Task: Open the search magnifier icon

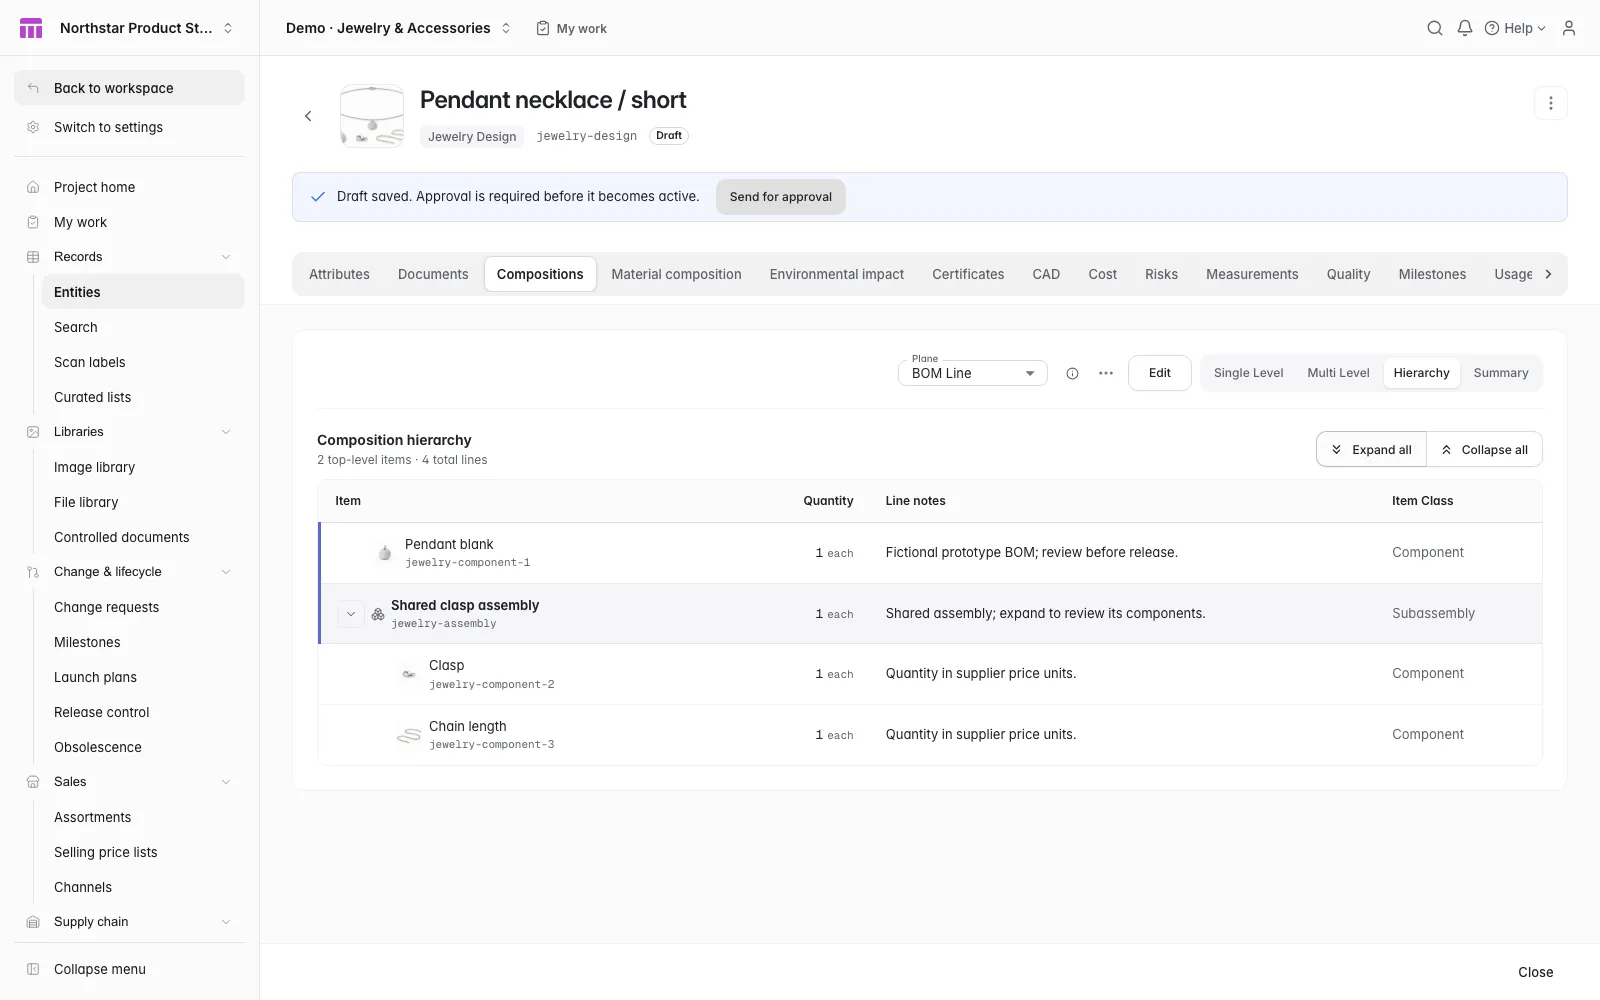Action: coord(1435,28)
